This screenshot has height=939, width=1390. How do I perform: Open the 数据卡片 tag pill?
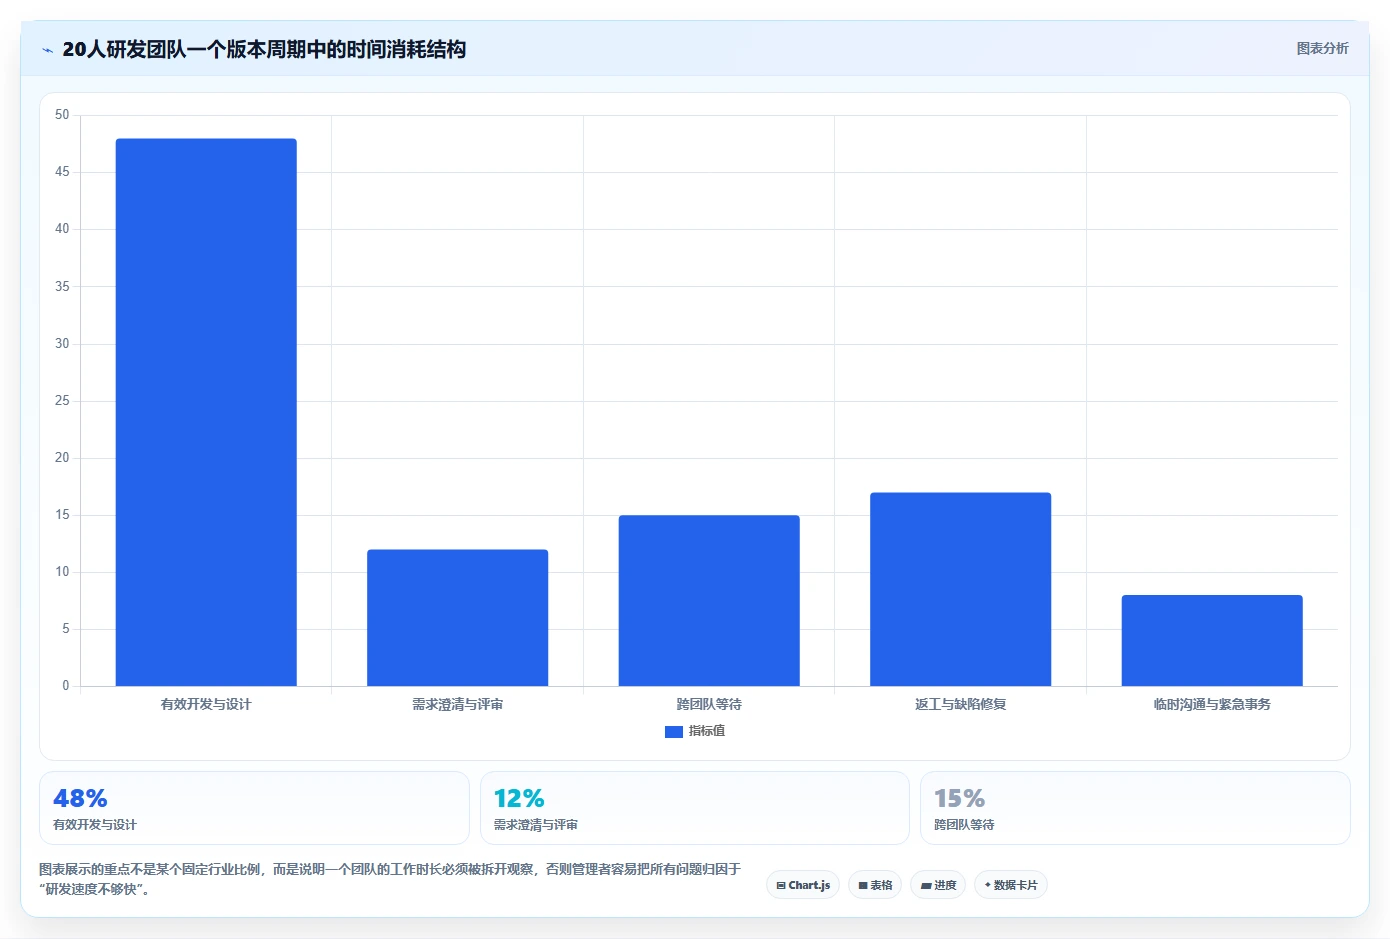pyautogui.click(x=1011, y=885)
